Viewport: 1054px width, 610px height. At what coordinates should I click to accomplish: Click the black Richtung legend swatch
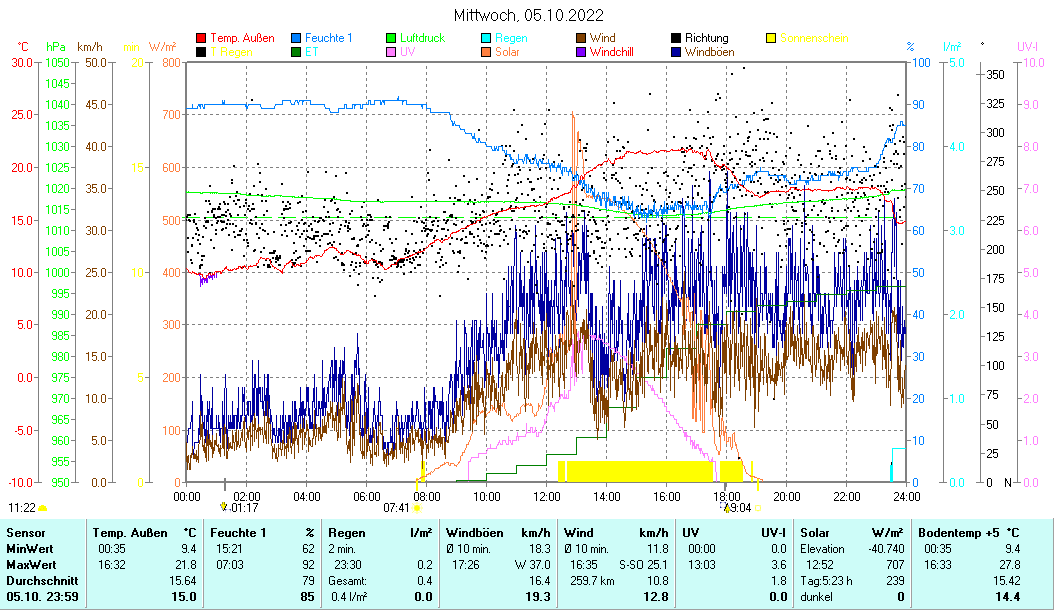pyautogui.click(x=676, y=38)
